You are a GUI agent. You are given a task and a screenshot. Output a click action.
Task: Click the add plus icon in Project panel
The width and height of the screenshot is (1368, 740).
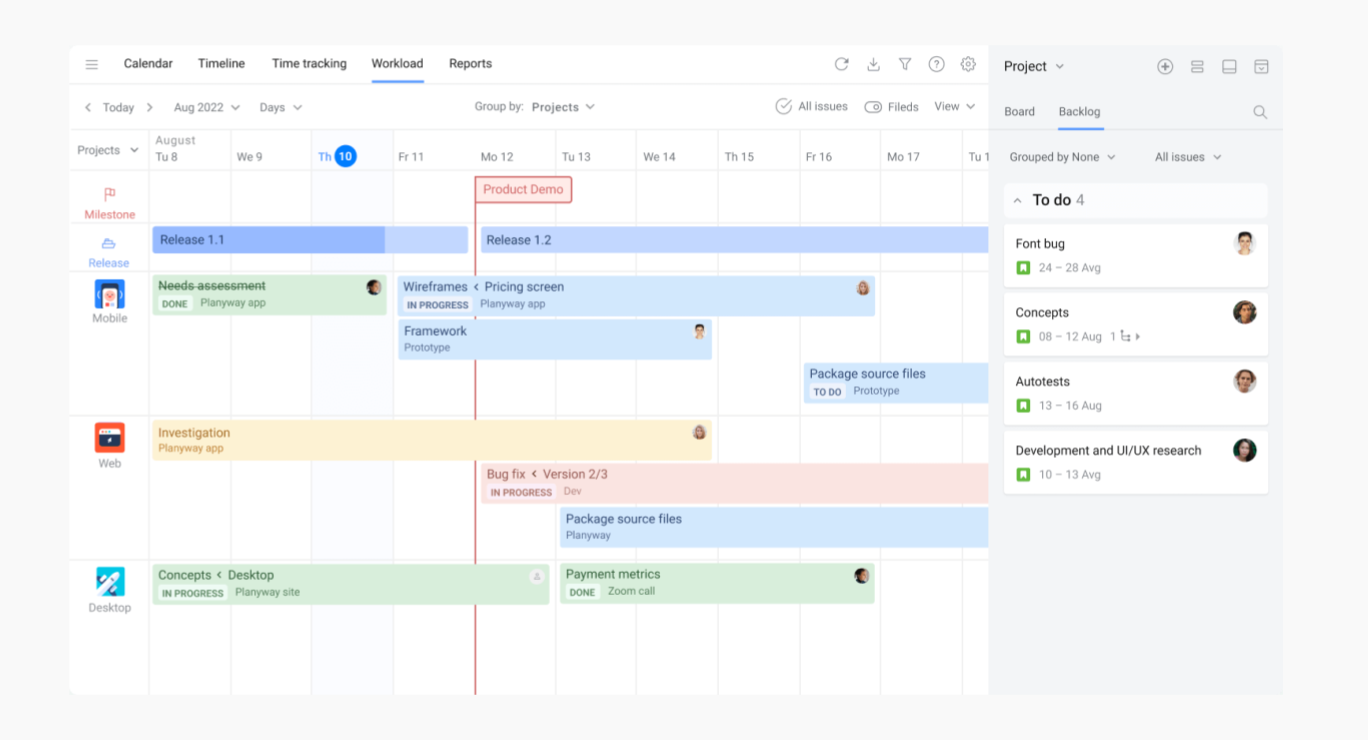point(1165,66)
